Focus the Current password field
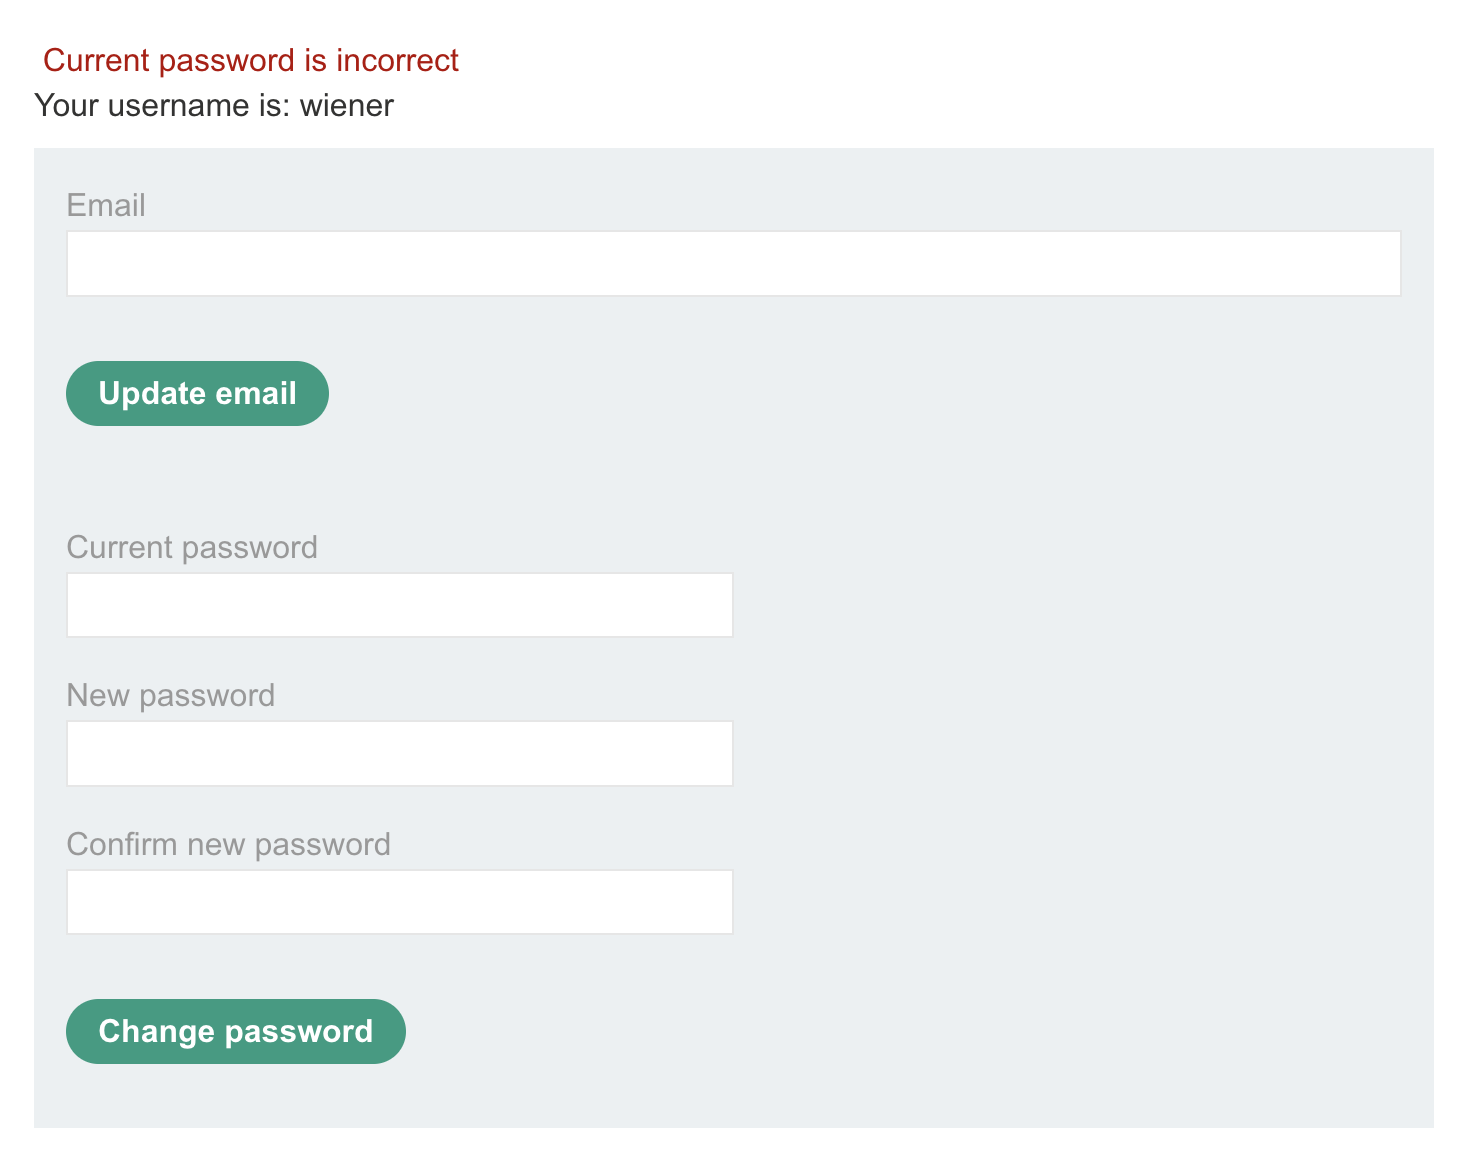Screen dimensions: 1484x1160 tap(399, 605)
